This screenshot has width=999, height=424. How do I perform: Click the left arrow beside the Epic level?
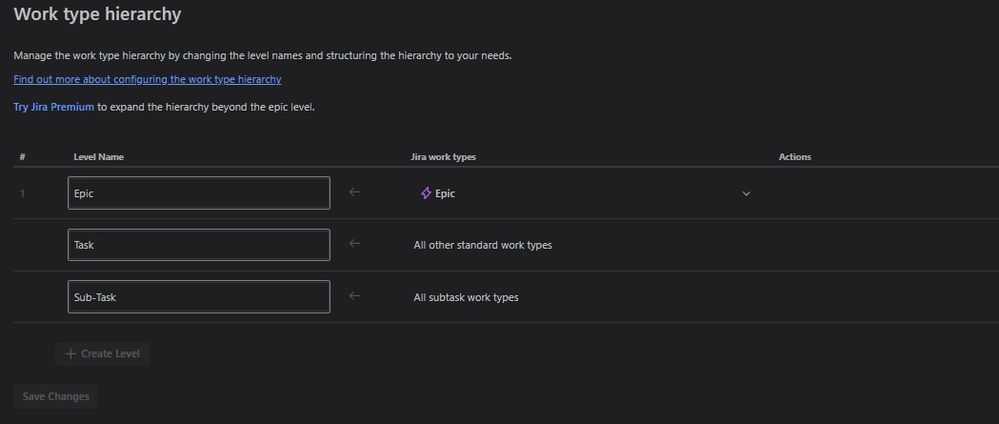point(355,192)
